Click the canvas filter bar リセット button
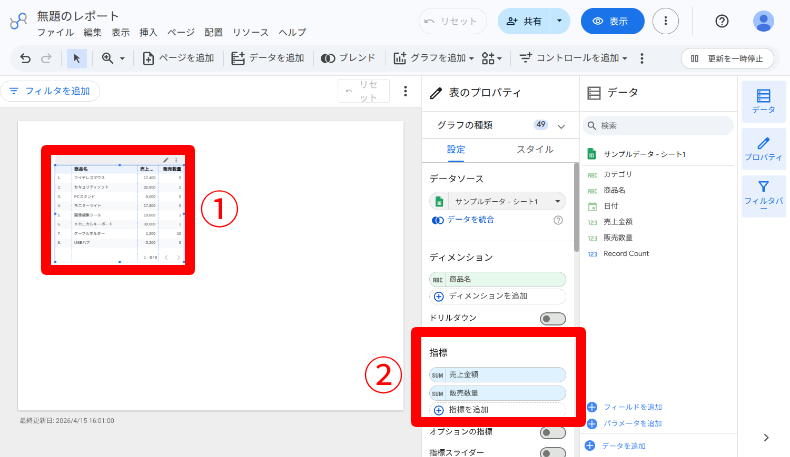Screen dimensions: 790x457 (x=363, y=91)
